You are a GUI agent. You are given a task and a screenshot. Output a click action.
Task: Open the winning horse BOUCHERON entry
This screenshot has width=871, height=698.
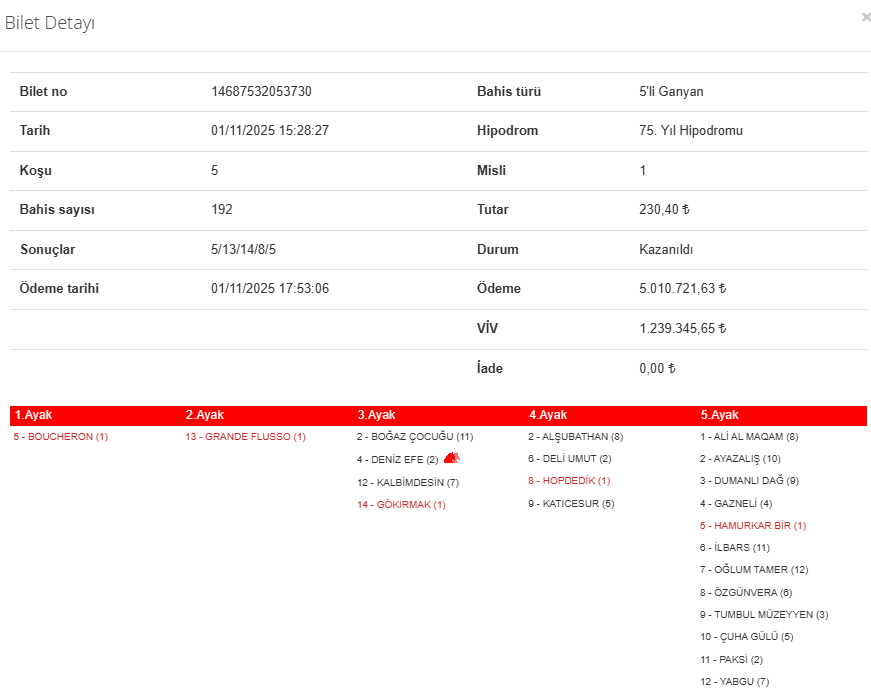pyautogui.click(x=61, y=437)
